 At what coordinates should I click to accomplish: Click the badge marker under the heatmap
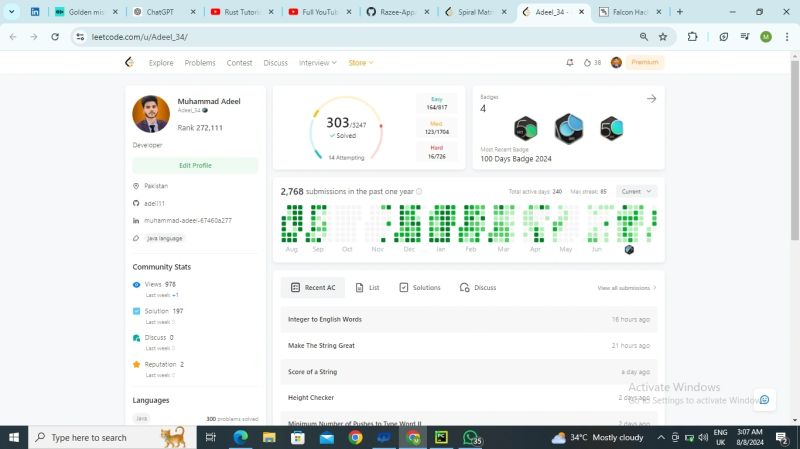[x=629, y=250]
